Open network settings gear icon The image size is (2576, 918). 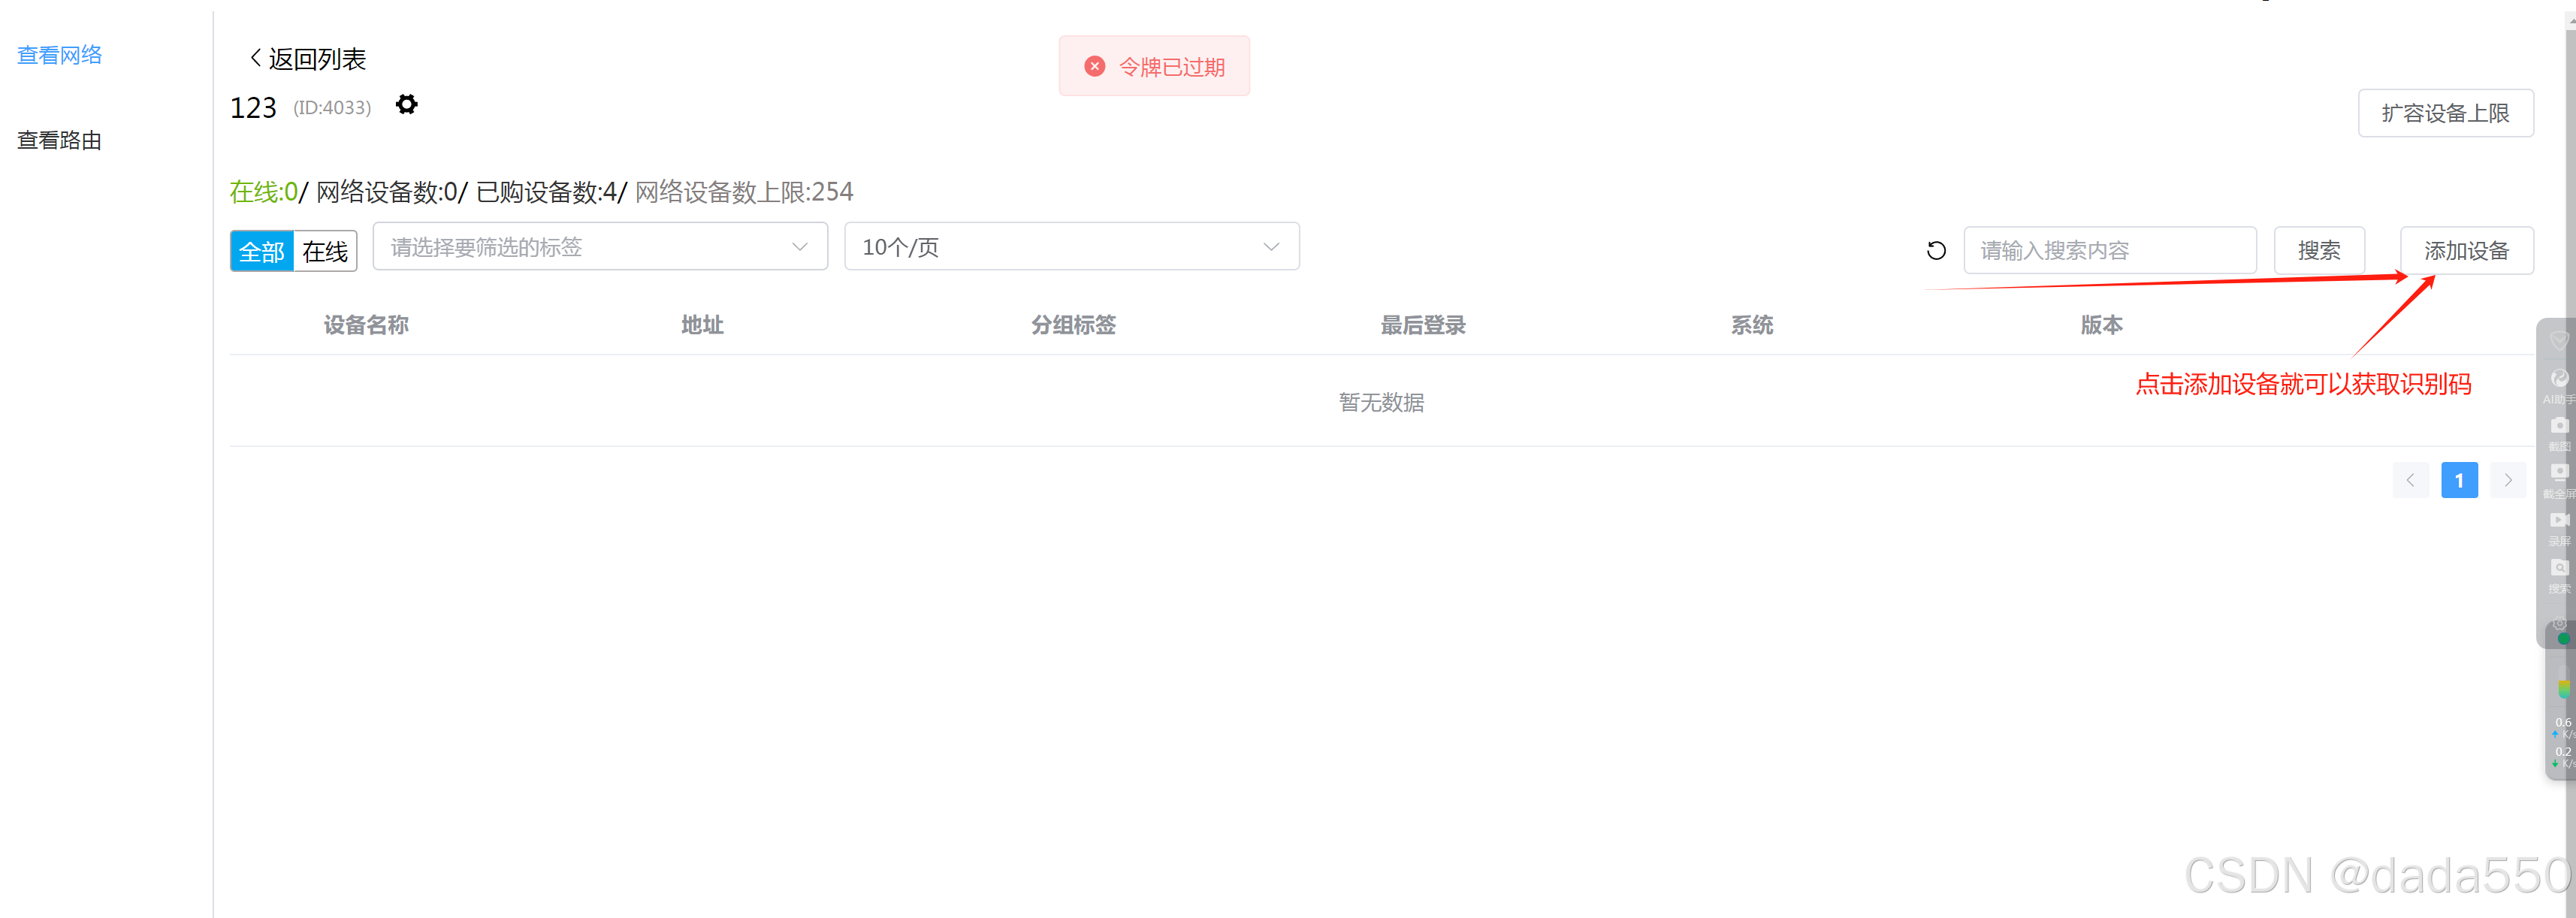click(406, 105)
